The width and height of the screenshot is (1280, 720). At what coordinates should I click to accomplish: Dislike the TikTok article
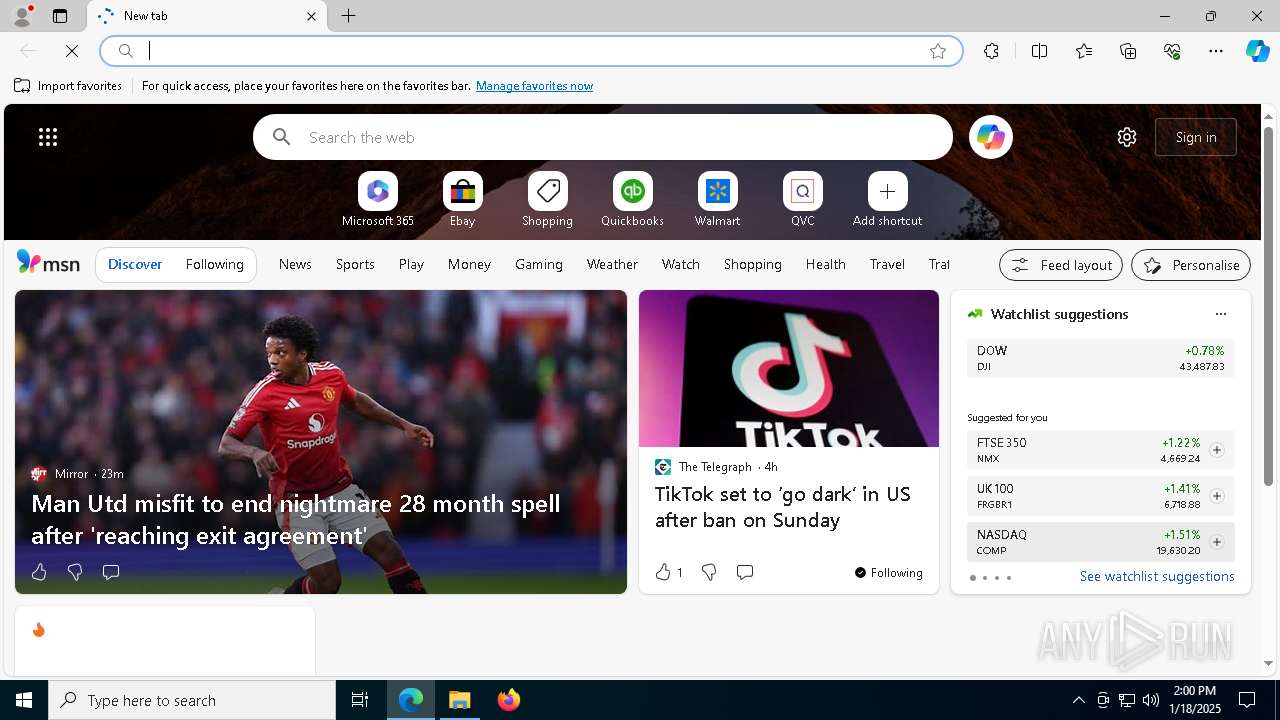point(709,572)
